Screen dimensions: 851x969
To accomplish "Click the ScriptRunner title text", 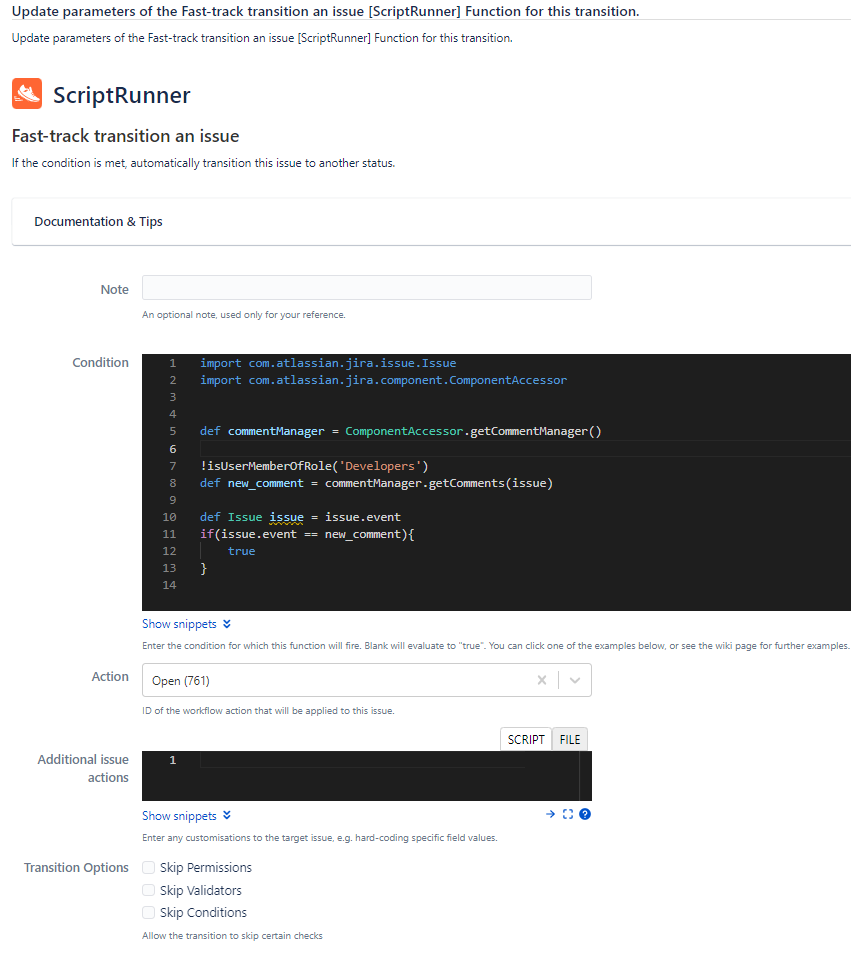I will click(x=122, y=95).
